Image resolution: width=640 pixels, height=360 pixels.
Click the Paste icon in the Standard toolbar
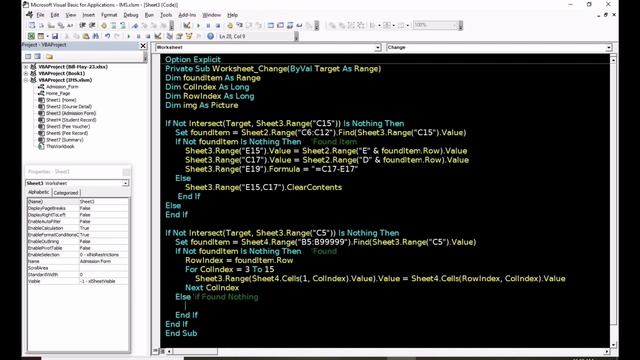86,36
